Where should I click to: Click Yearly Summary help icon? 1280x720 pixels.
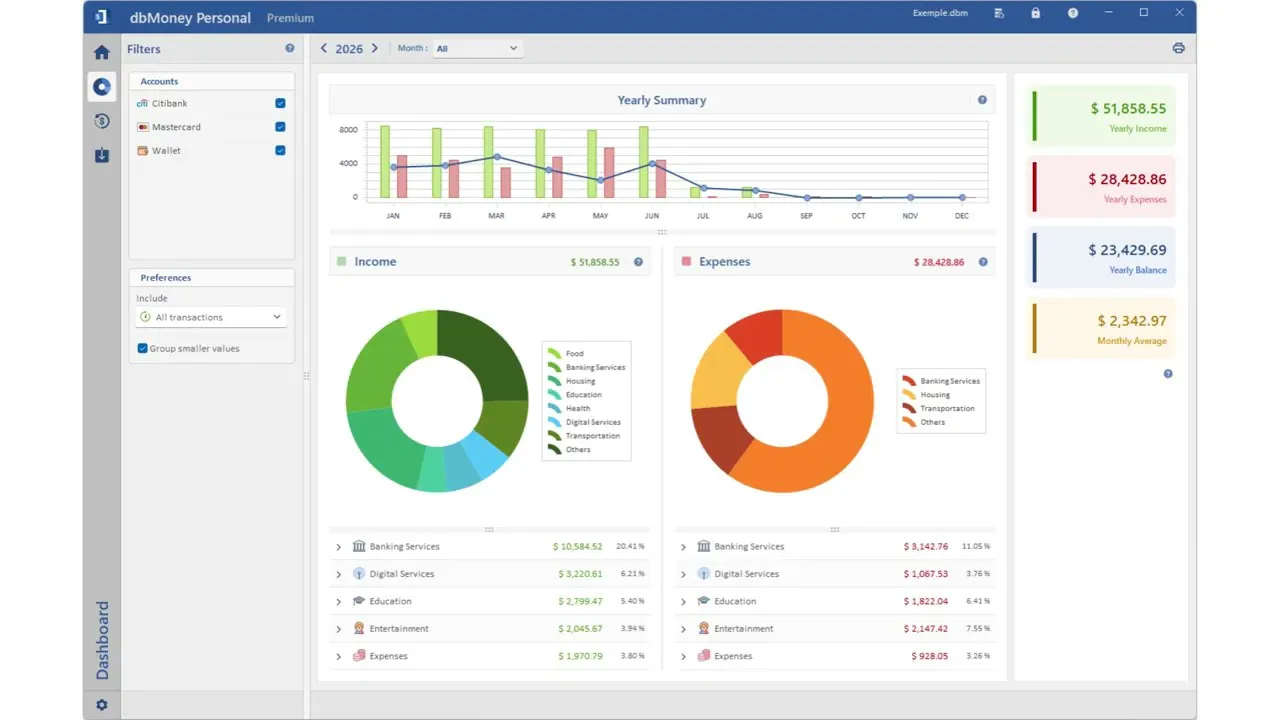coord(982,100)
